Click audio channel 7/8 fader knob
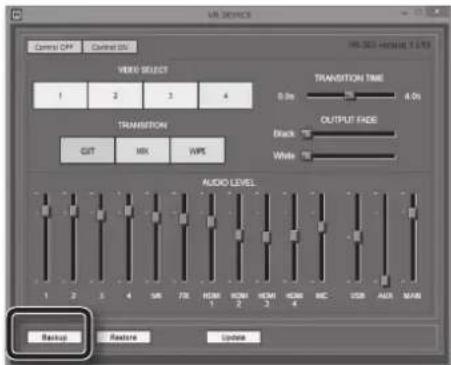Viewport: 451px width, 365px height. (x=183, y=219)
